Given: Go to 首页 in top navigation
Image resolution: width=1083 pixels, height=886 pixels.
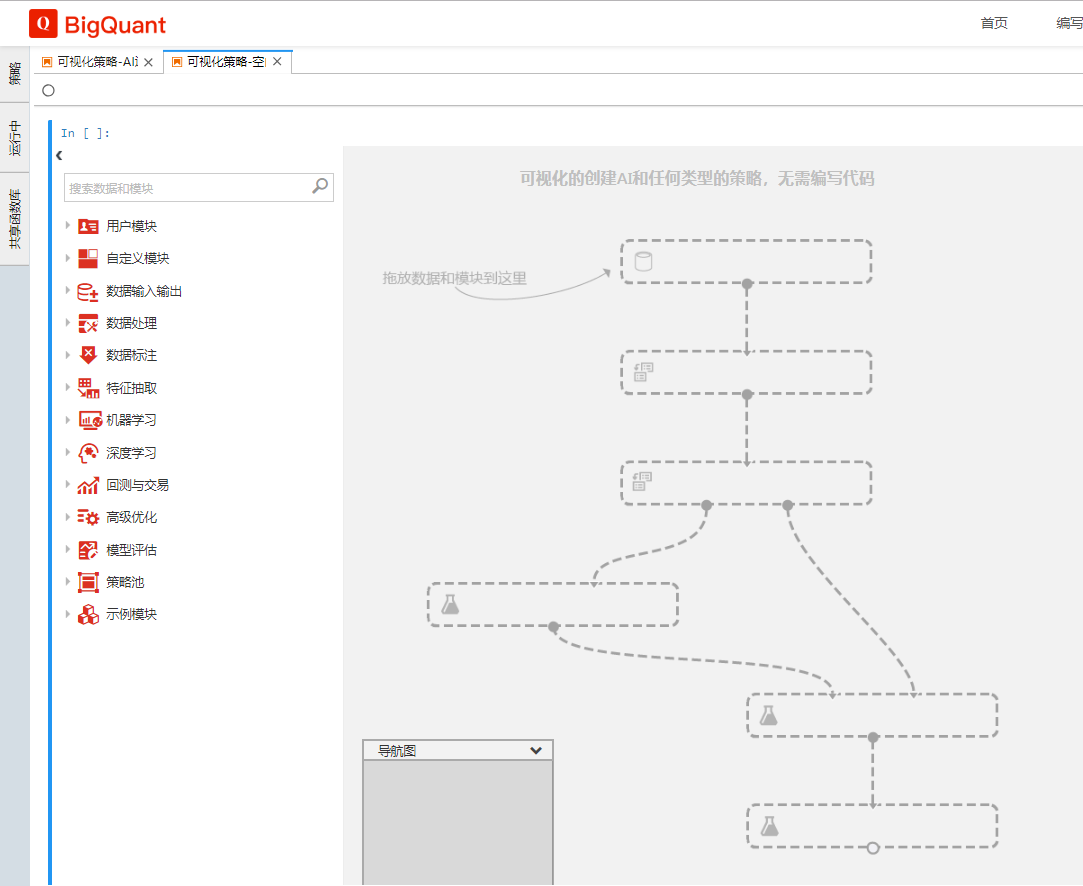Looking at the screenshot, I should [994, 23].
